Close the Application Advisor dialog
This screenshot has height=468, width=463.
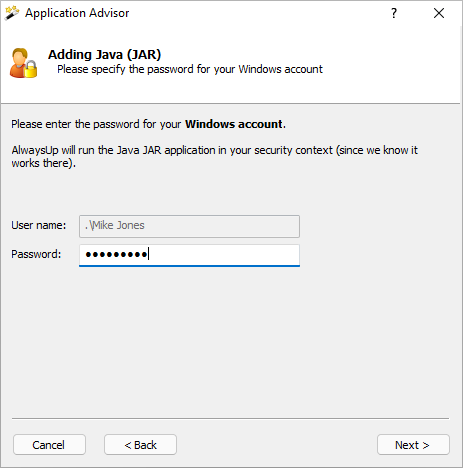tap(439, 13)
